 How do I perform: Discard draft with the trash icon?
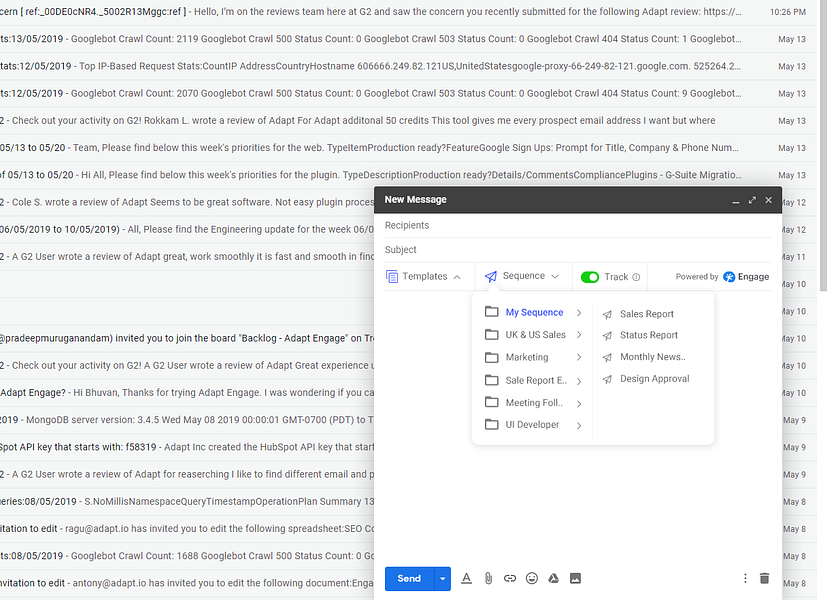click(764, 578)
